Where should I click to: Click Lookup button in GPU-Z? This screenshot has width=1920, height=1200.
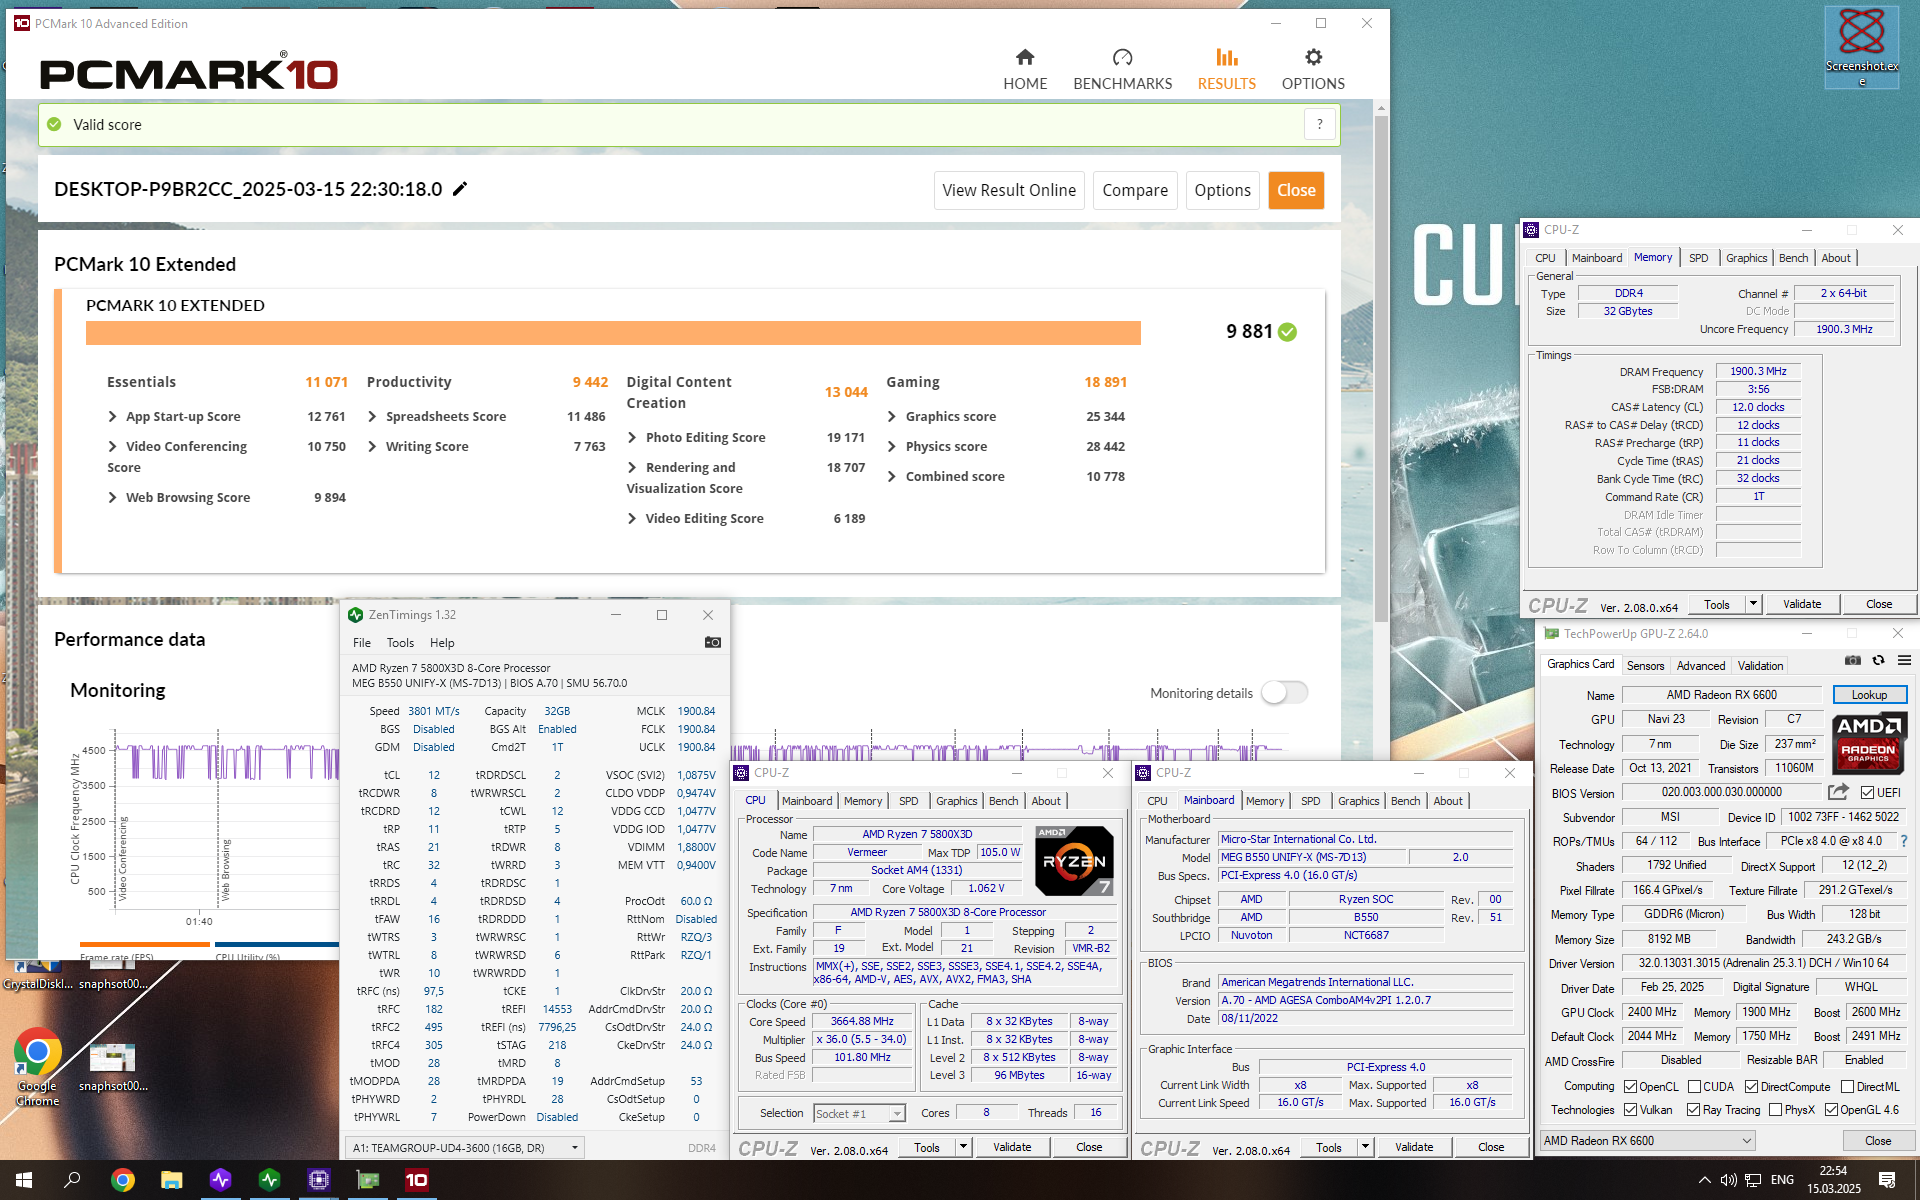point(1869,694)
